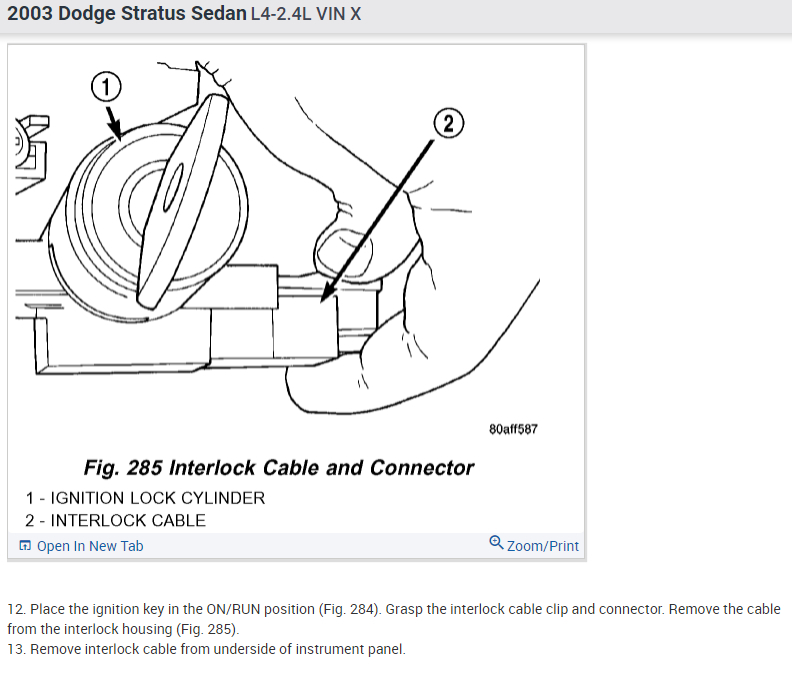
Task: Click callout number 1 circle in diagram
Action: click(106, 87)
